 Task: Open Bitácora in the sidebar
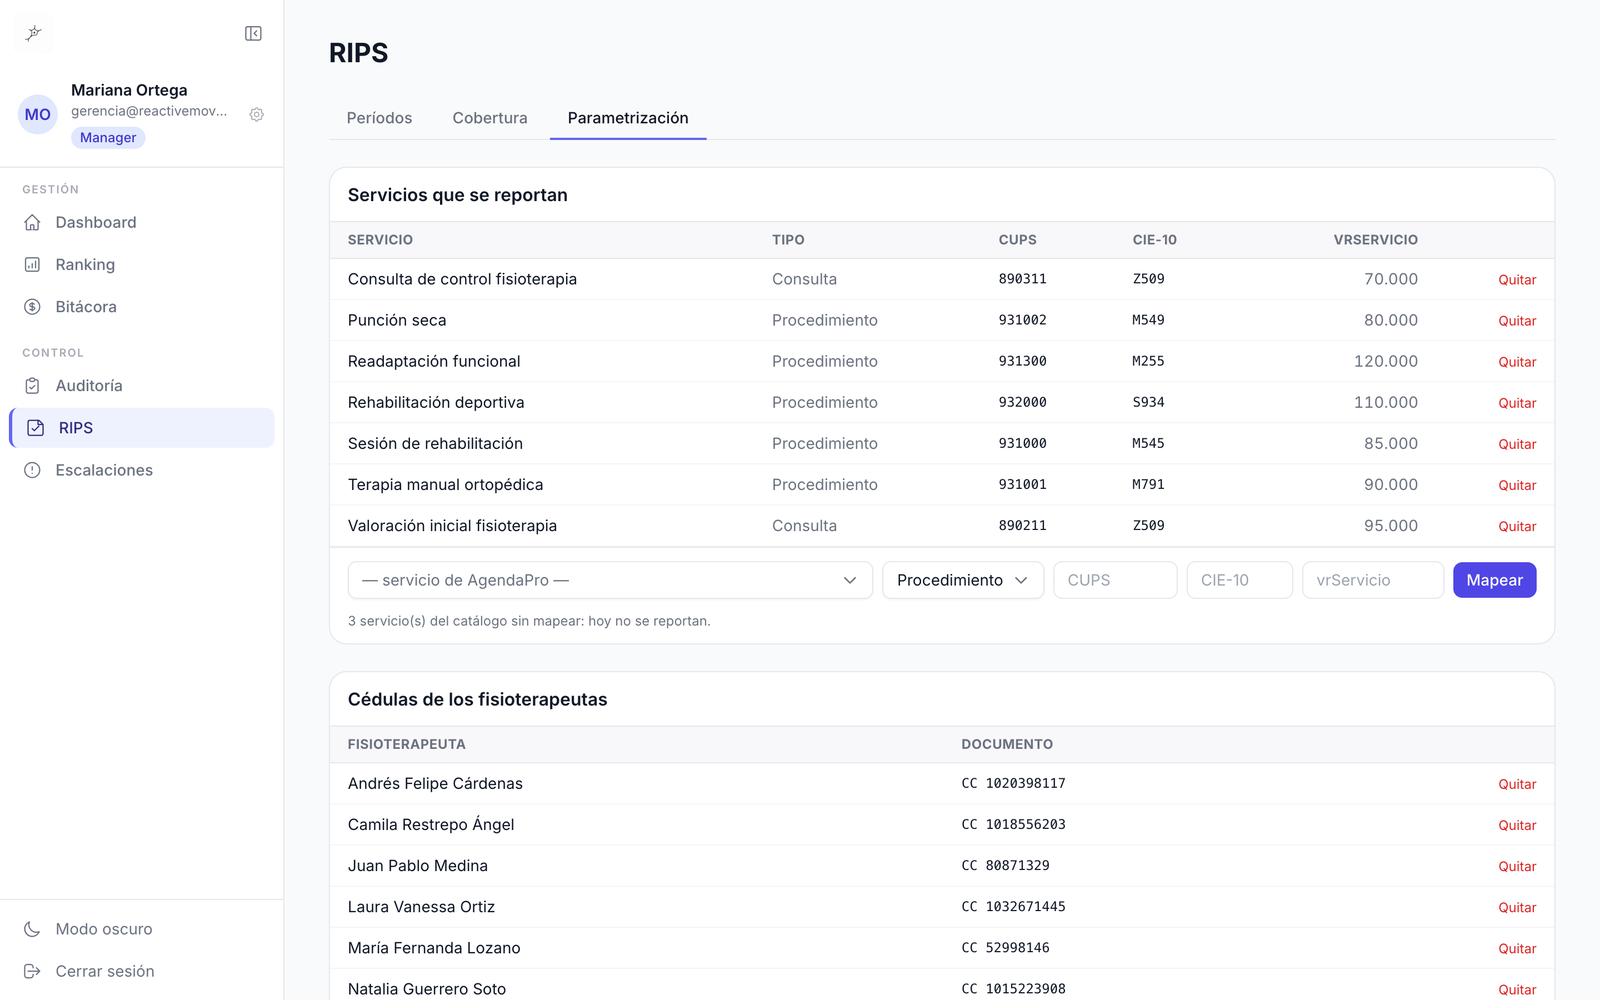[142, 307]
